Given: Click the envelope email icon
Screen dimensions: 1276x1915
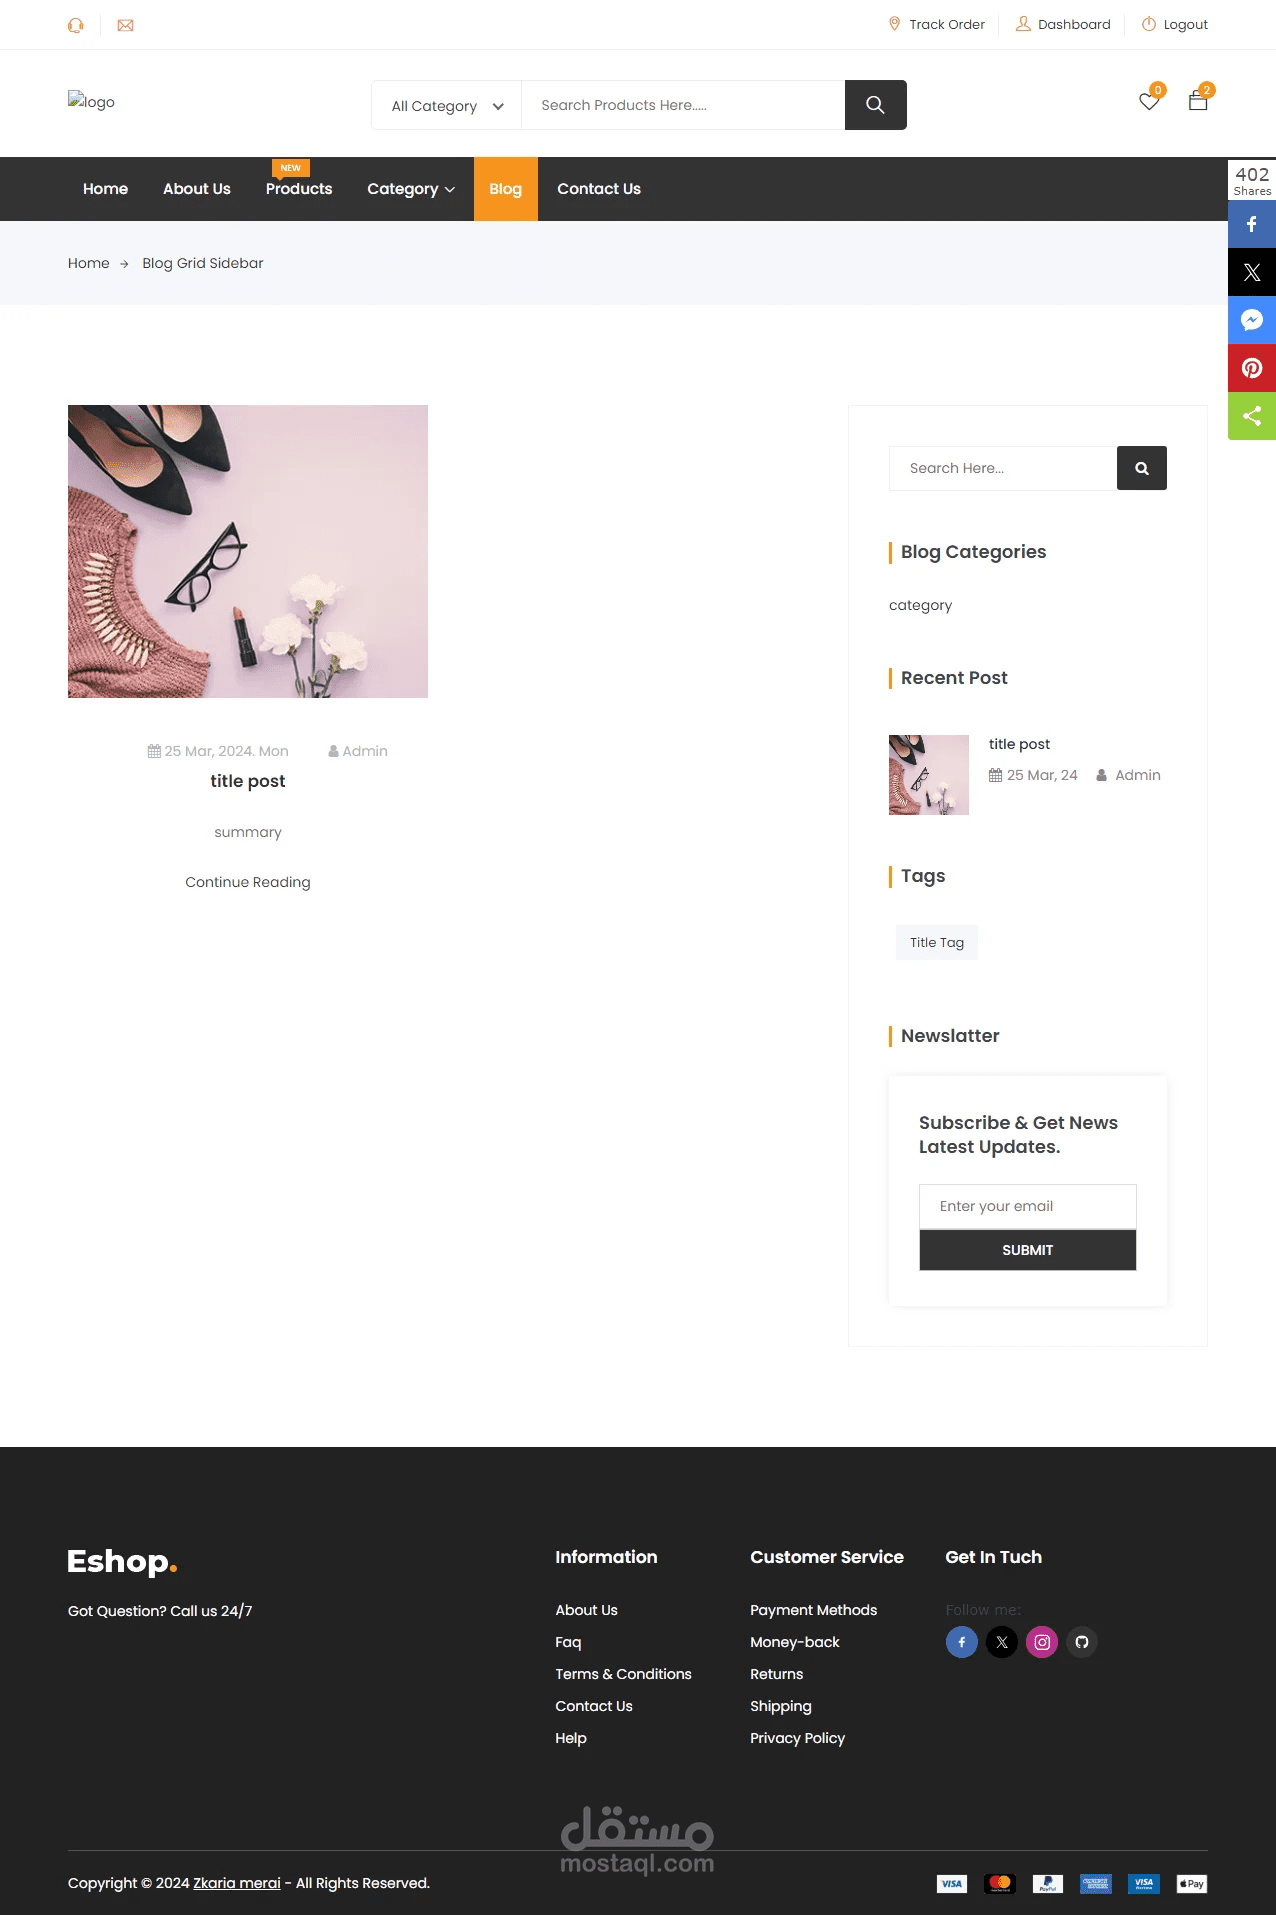Looking at the screenshot, I should tap(125, 25).
